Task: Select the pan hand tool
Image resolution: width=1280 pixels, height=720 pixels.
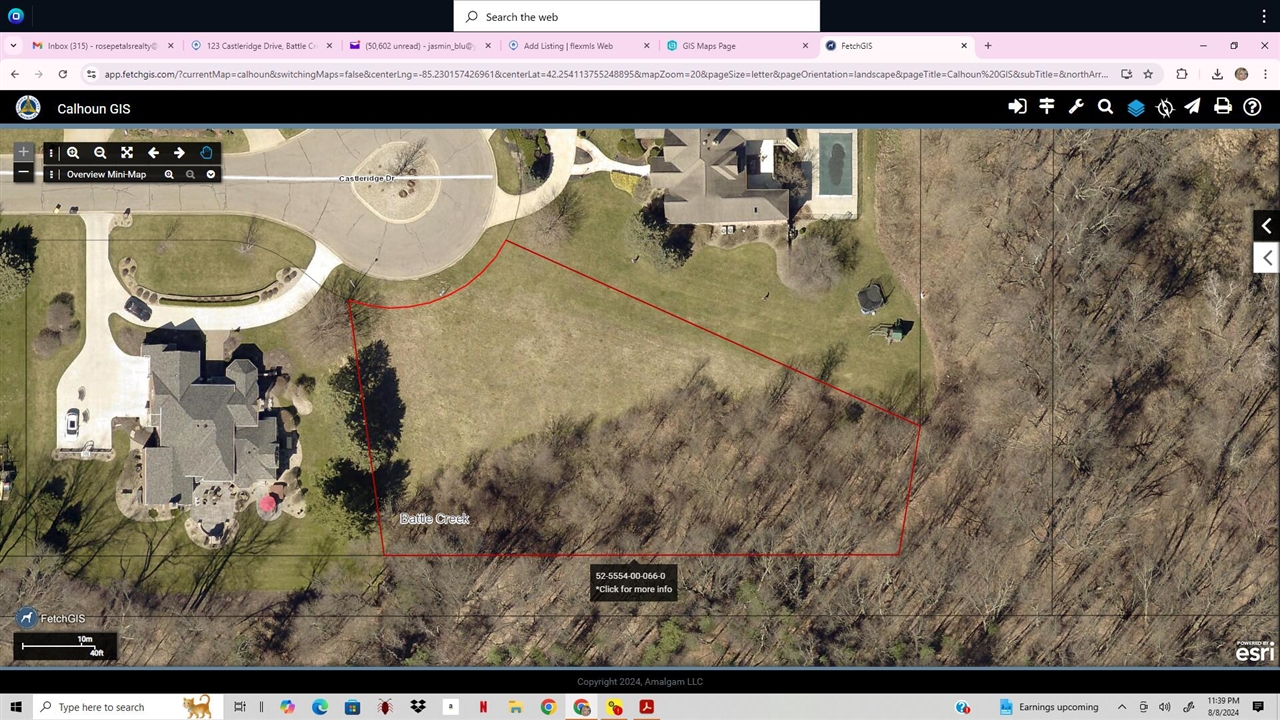Action: click(206, 152)
